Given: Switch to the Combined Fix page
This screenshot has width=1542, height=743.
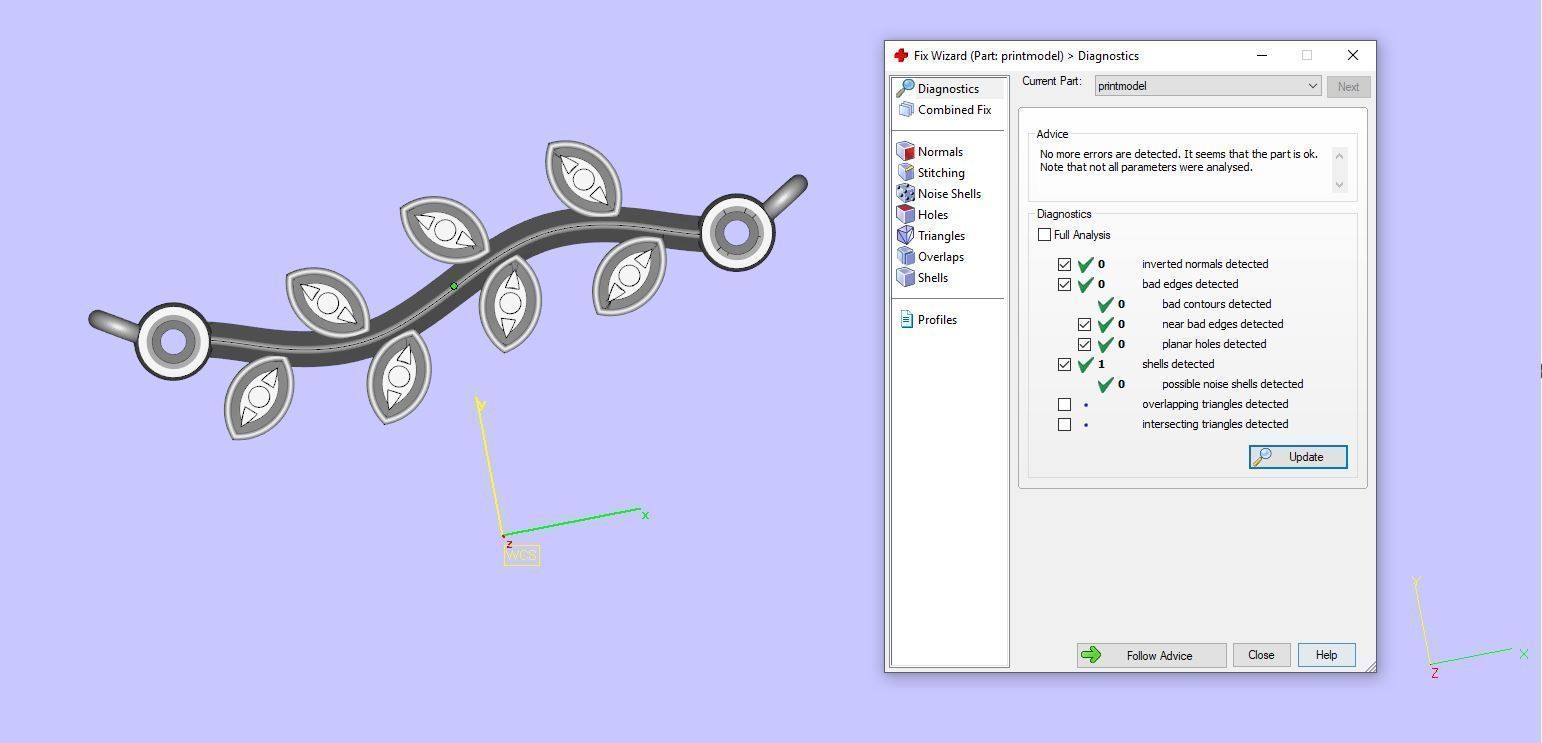Looking at the screenshot, I should point(954,109).
